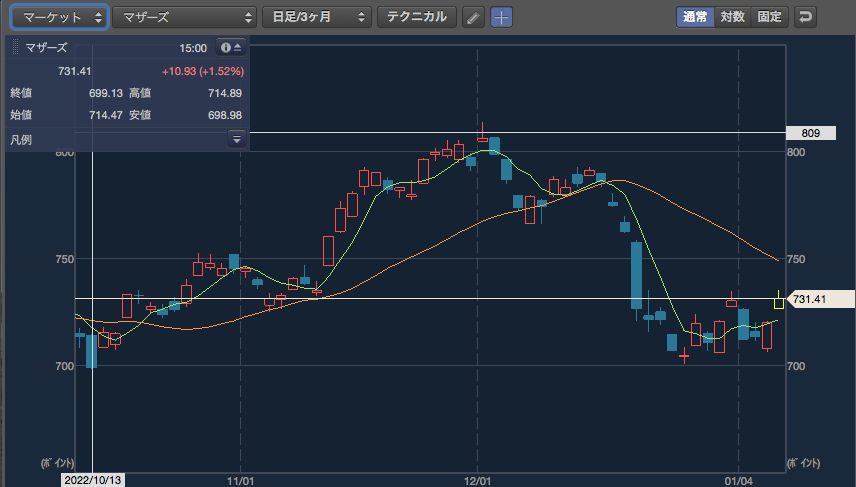The width and height of the screenshot is (856, 487).
Task: Open the 日足/3ヶ月 period dropdown
Action: (x=317, y=17)
